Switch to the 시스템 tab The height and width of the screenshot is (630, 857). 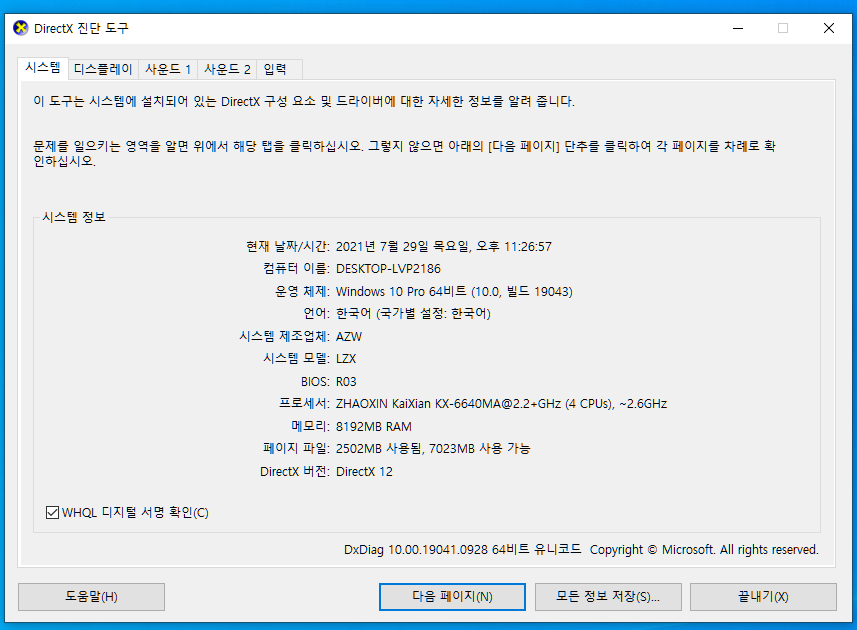click(x=43, y=68)
